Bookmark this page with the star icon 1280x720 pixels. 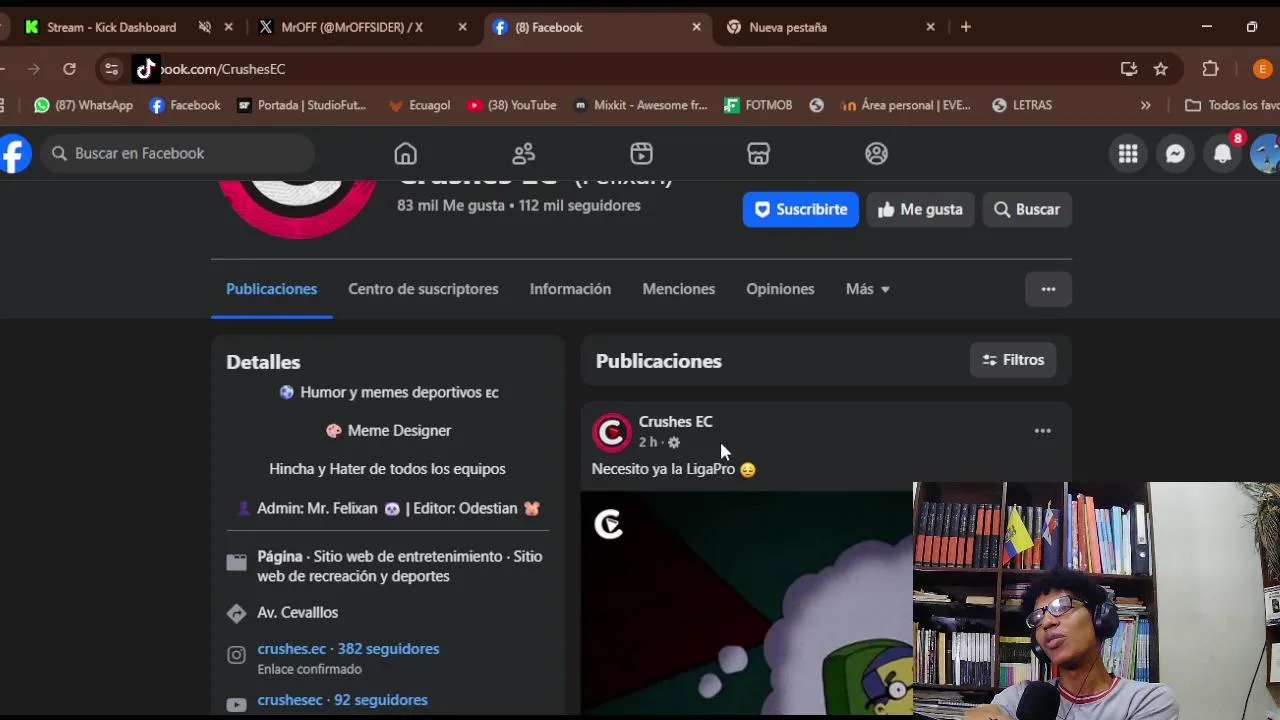1160,69
